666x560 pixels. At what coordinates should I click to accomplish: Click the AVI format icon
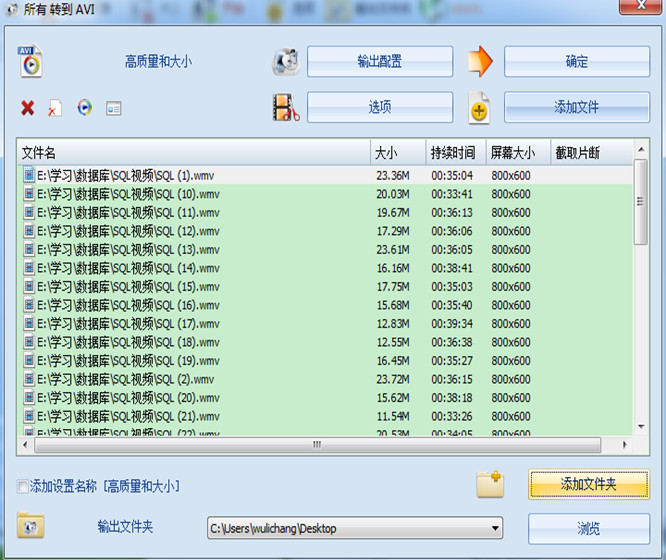tap(30, 62)
